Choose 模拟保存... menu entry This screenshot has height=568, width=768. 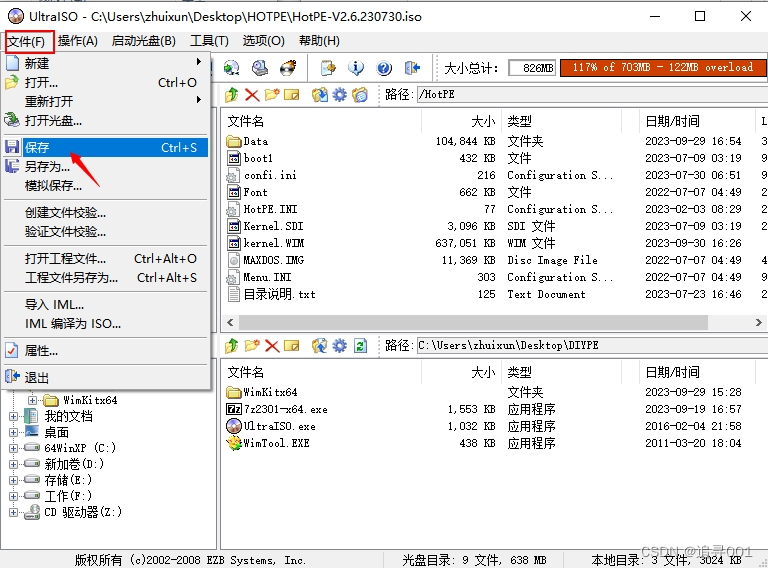pos(106,186)
